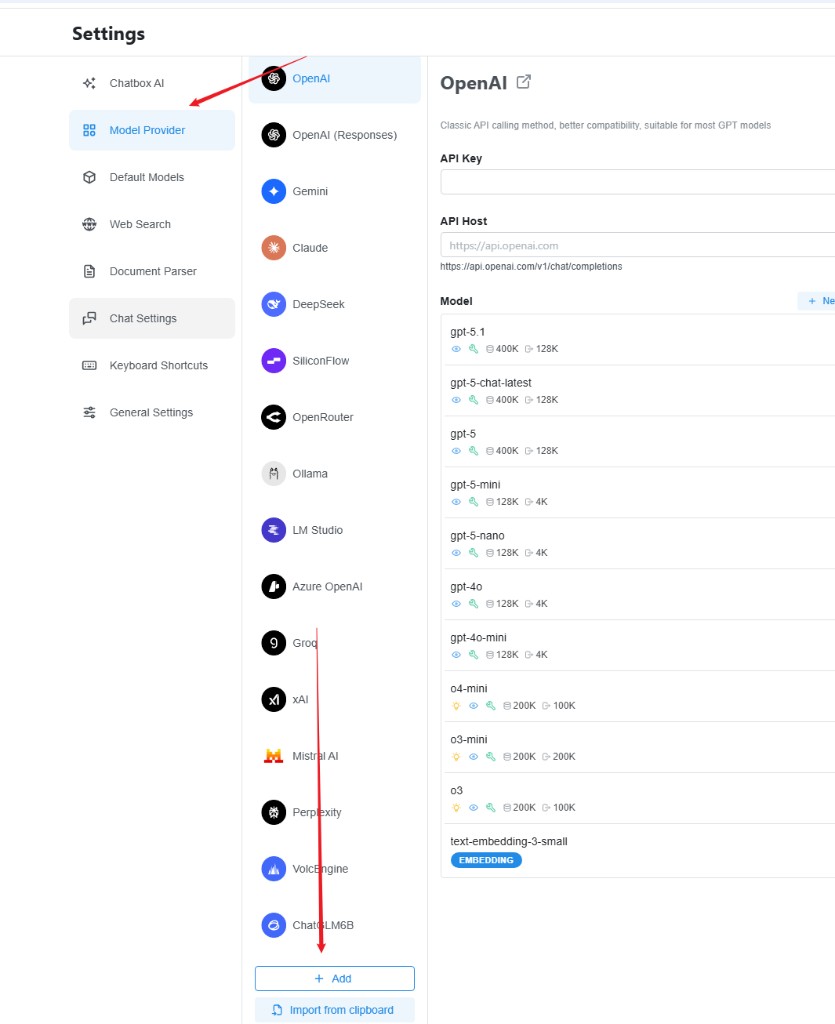Viewport: 835px width, 1024px height.
Task: Click the DeepSeek whale icon
Action: tap(274, 304)
